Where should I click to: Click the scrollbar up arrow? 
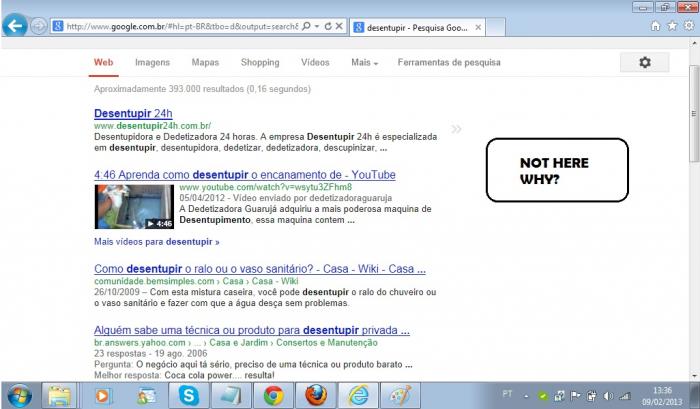point(694,43)
